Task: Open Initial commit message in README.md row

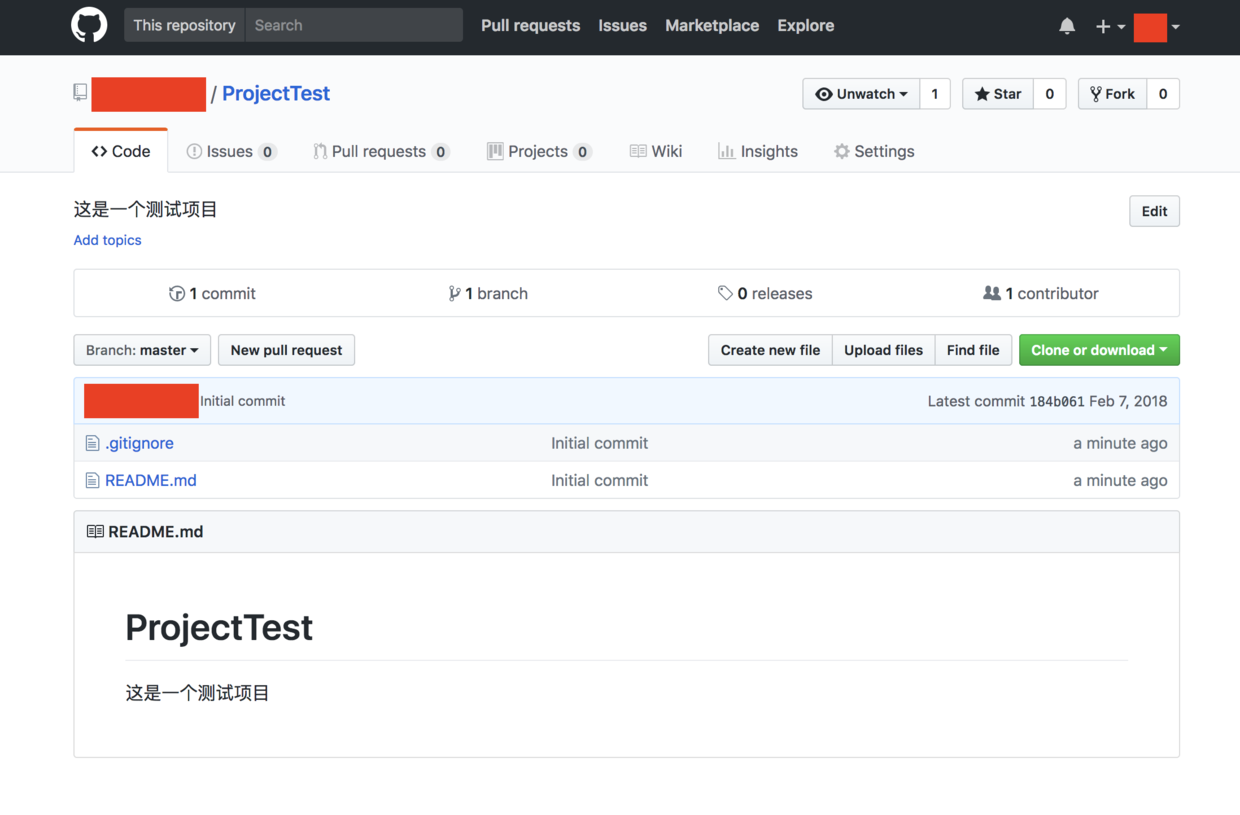Action: pyautogui.click(x=599, y=480)
